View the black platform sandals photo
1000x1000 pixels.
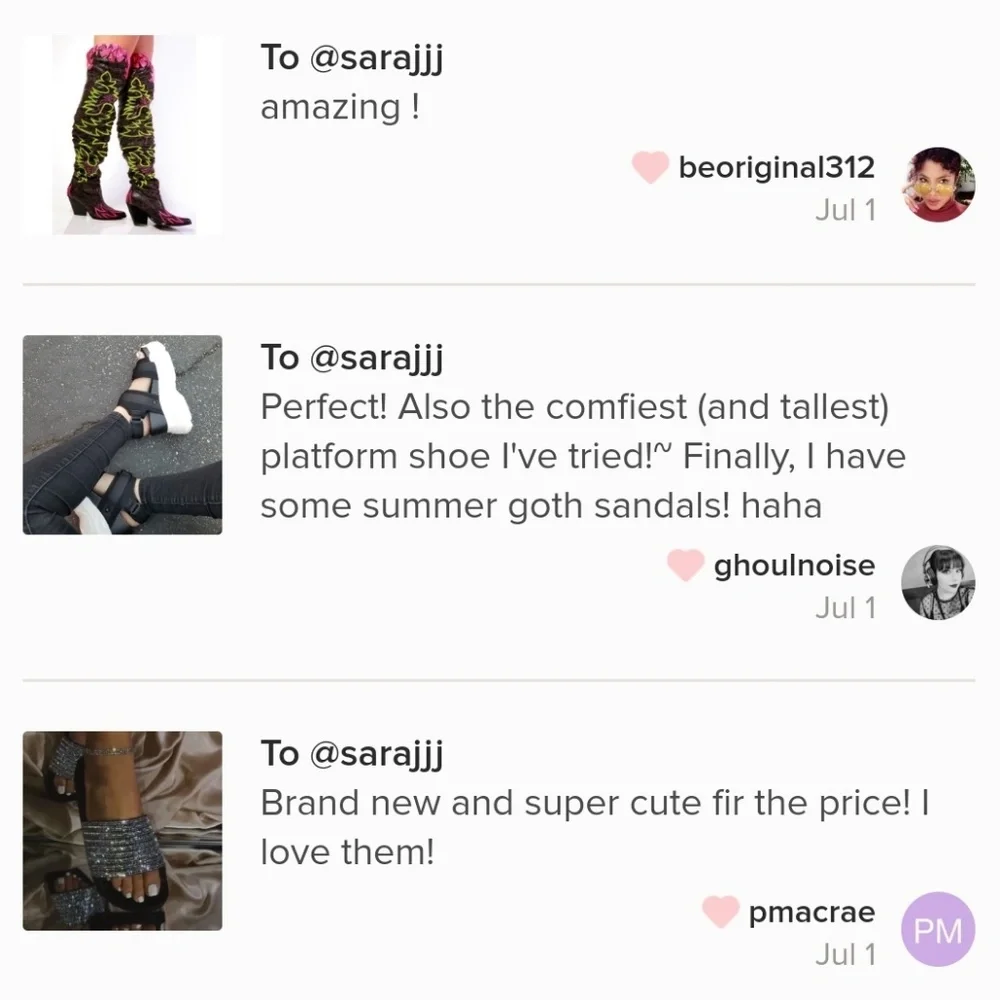(x=122, y=435)
